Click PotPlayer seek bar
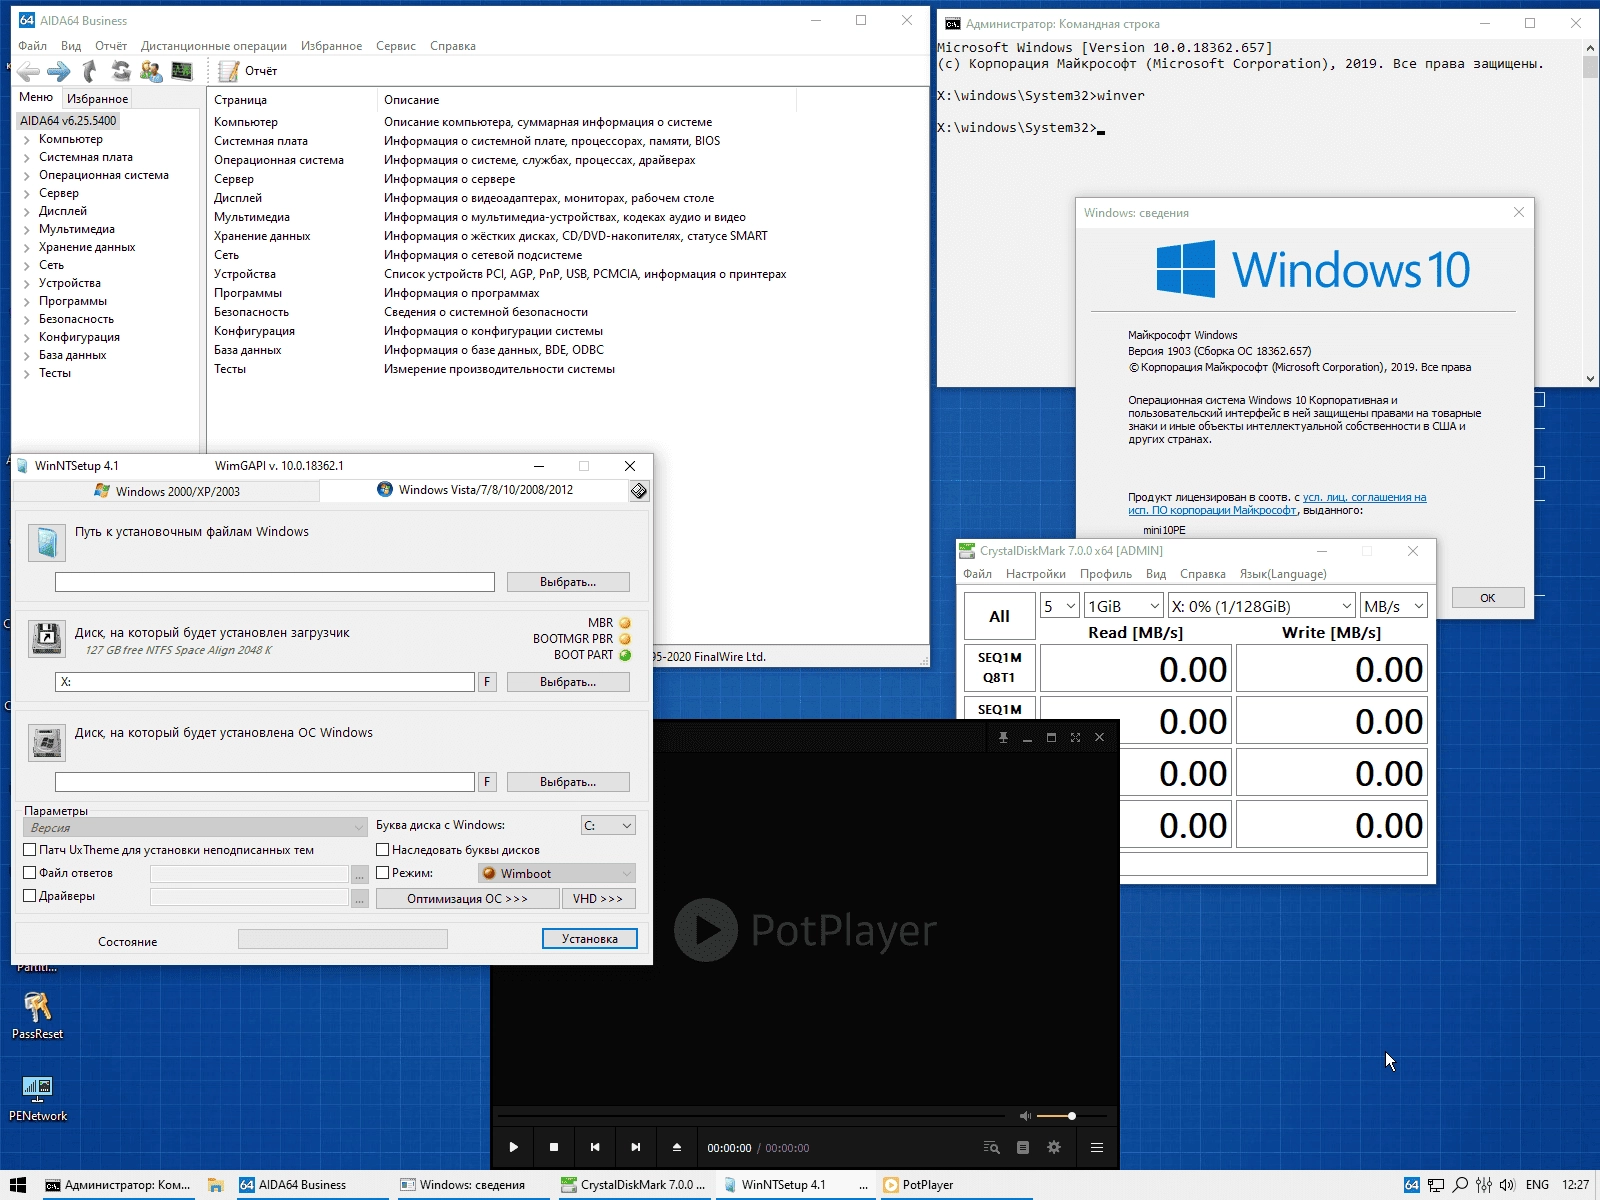The height and width of the screenshot is (1200, 1600). click(751, 1115)
